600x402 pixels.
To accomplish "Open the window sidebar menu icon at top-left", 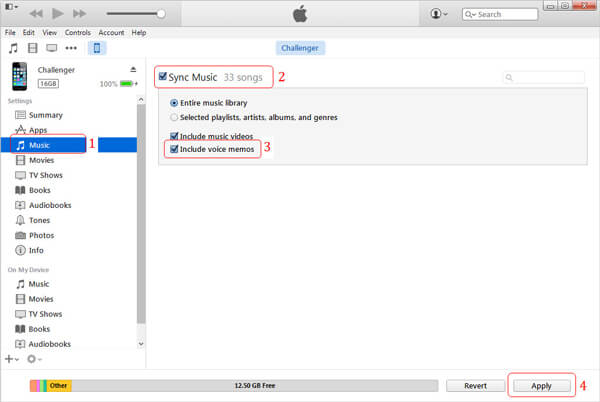I will 11,7.
